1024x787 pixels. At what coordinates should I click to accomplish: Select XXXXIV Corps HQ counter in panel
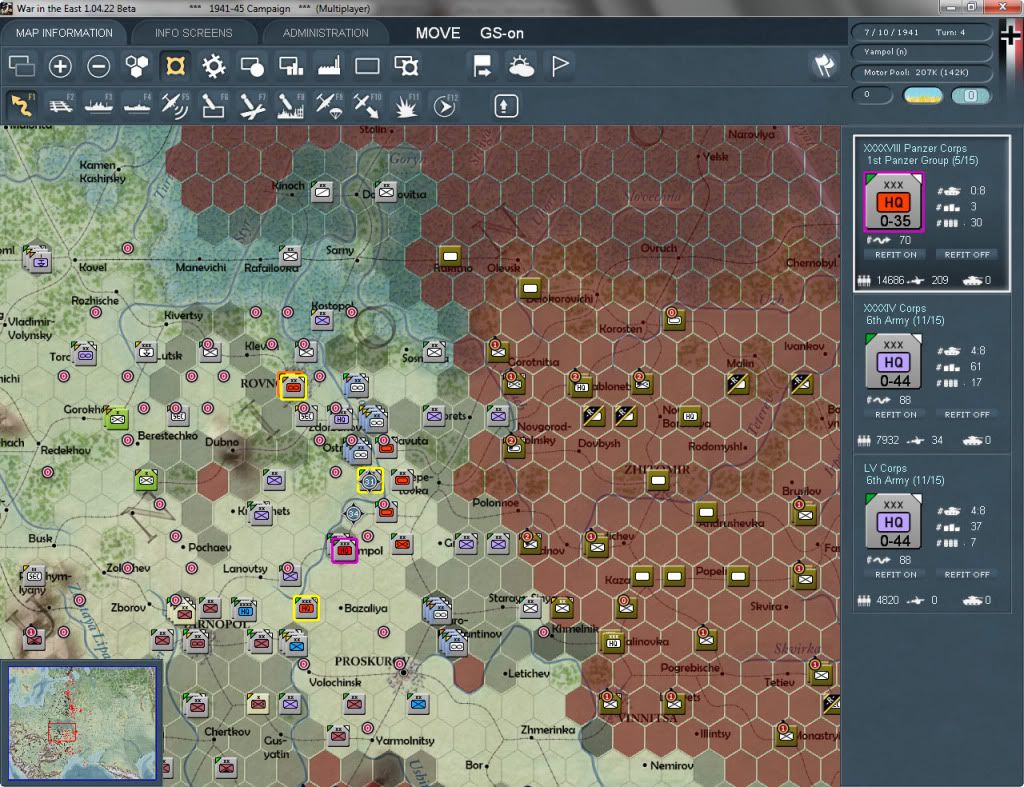(893, 362)
